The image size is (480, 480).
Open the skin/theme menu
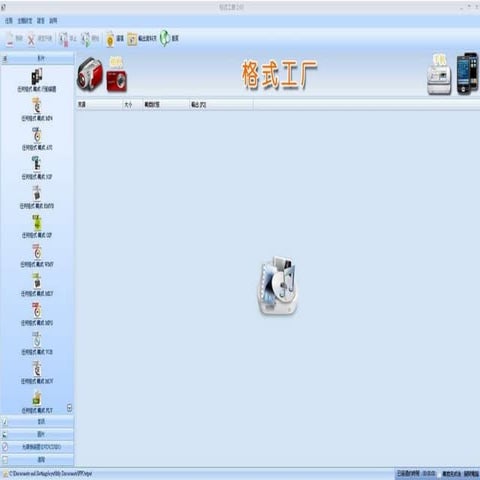[x=25, y=21]
